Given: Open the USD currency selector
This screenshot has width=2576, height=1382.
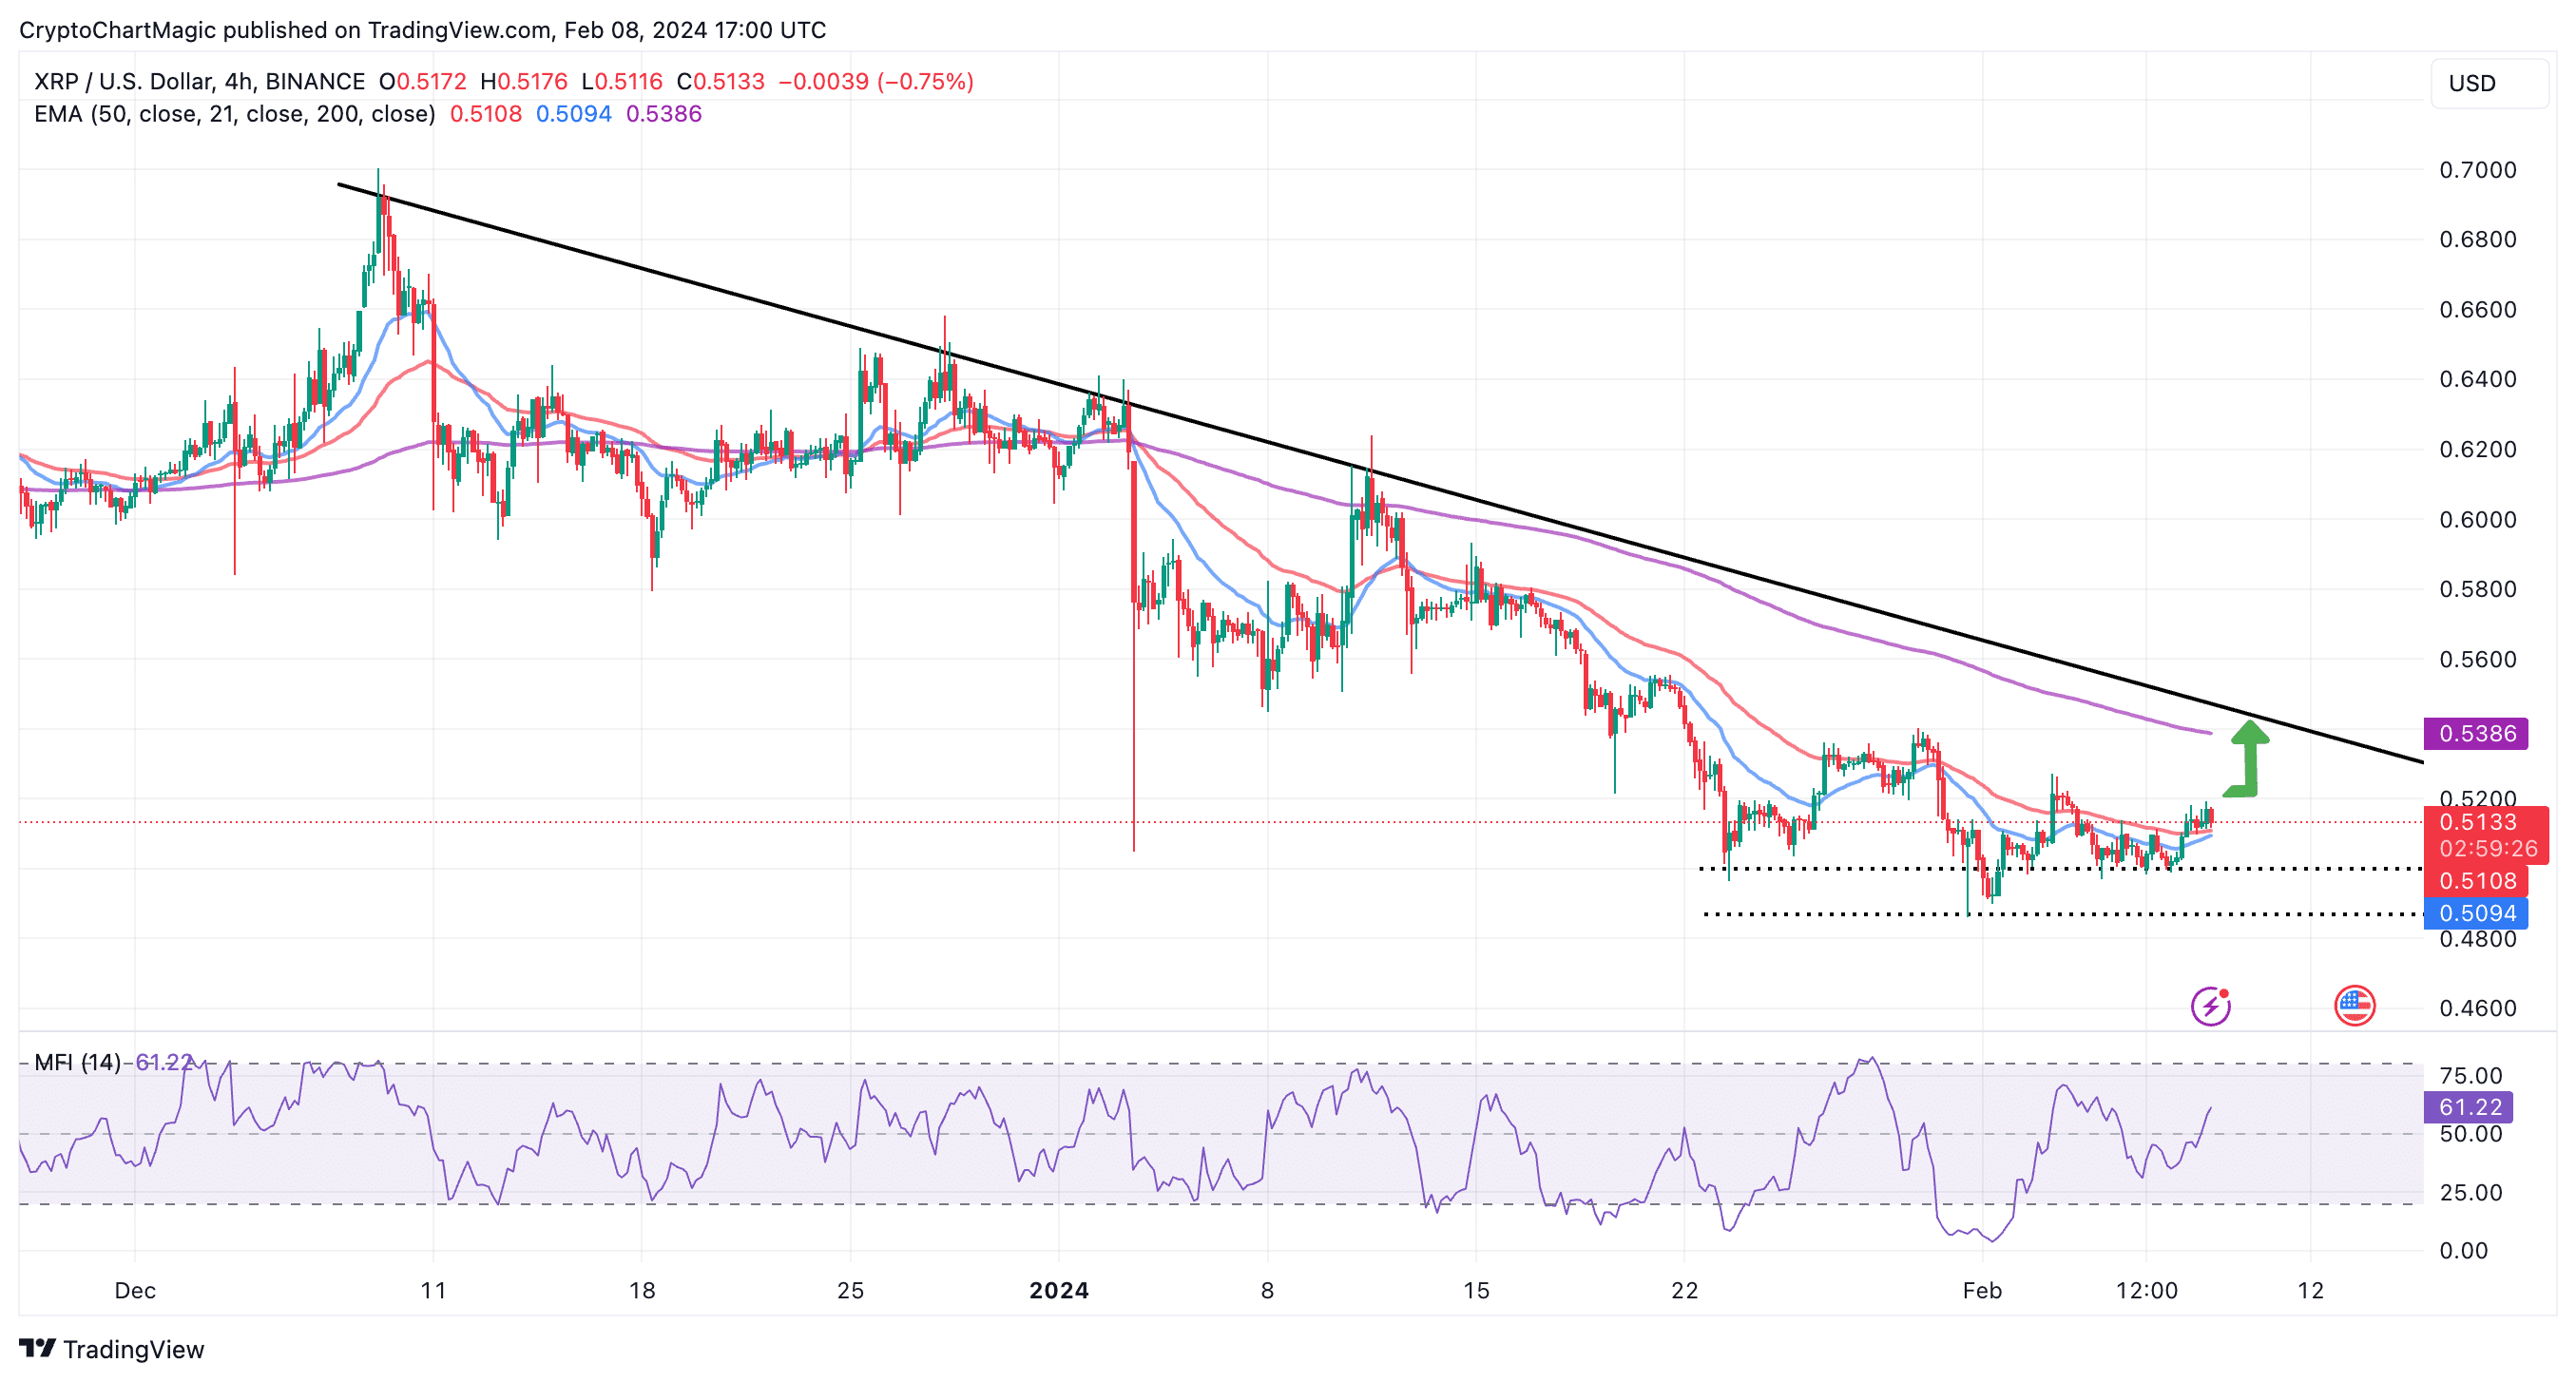Looking at the screenshot, I should [x=2489, y=83].
